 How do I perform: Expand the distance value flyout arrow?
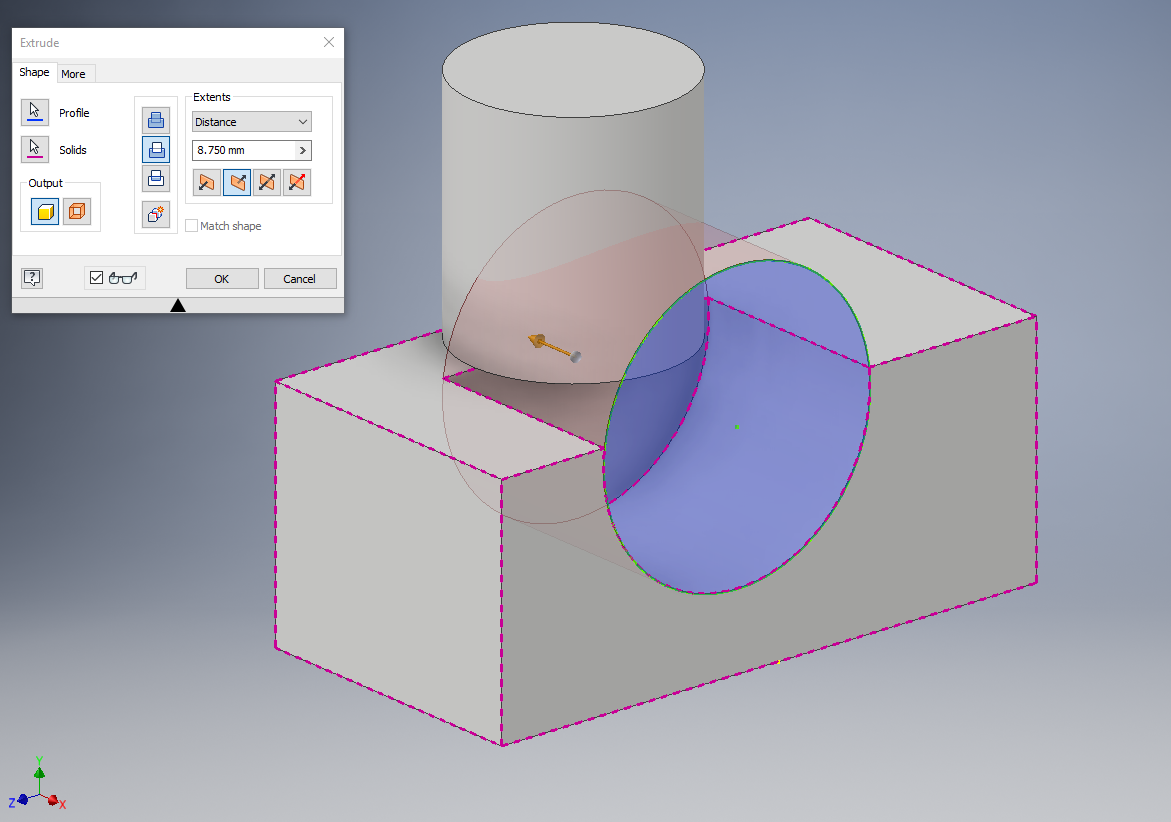pos(304,149)
